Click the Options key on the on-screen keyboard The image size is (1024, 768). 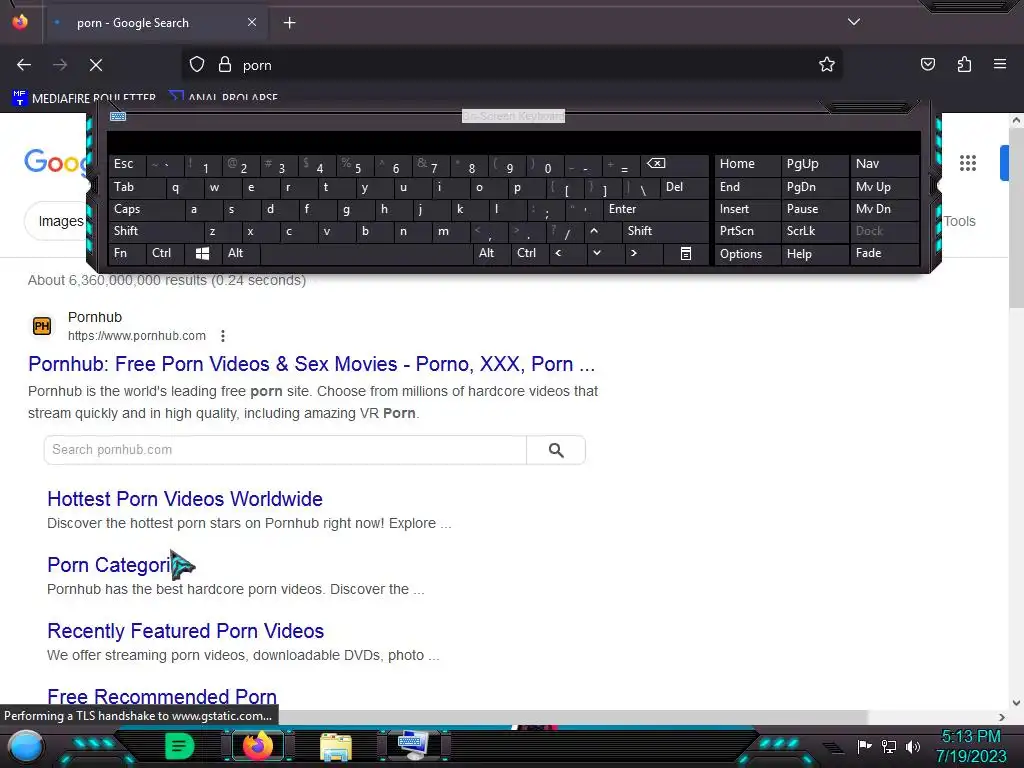[x=747, y=253]
